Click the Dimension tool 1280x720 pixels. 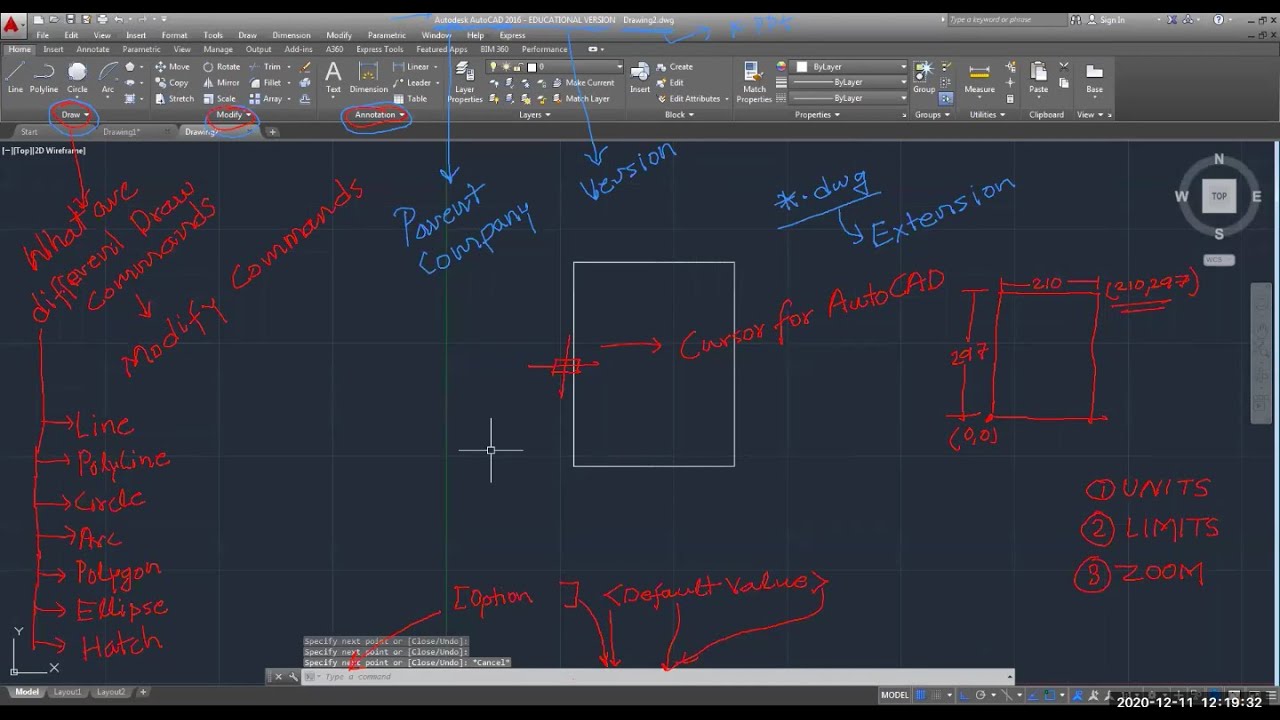(x=368, y=77)
